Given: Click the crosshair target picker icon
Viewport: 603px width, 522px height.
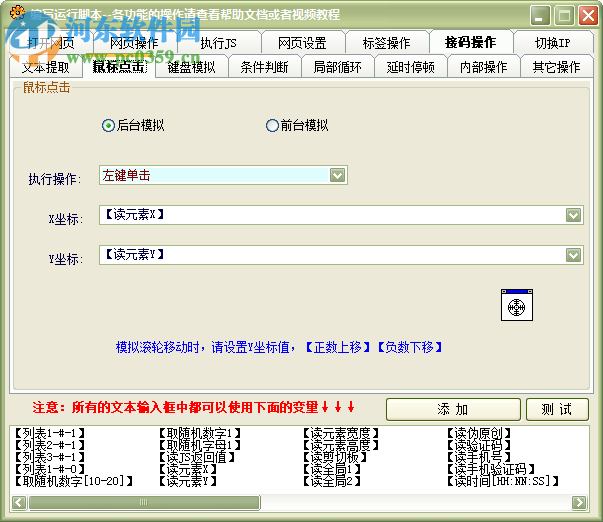Looking at the screenshot, I should [x=516, y=305].
